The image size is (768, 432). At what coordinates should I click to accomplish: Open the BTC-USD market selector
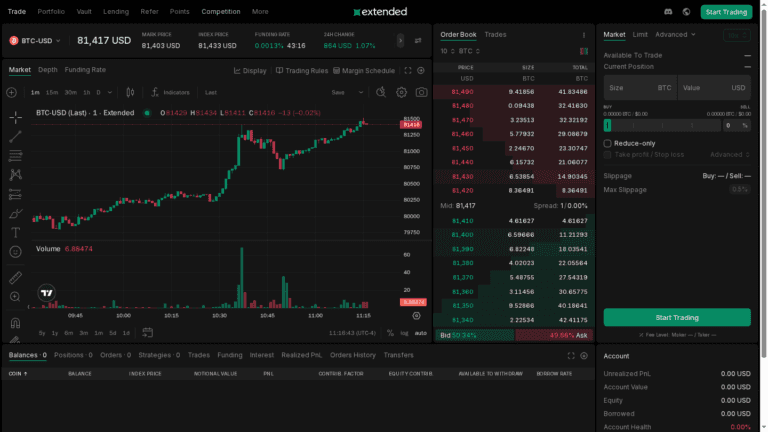pyautogui.click(x=35, y=41)
